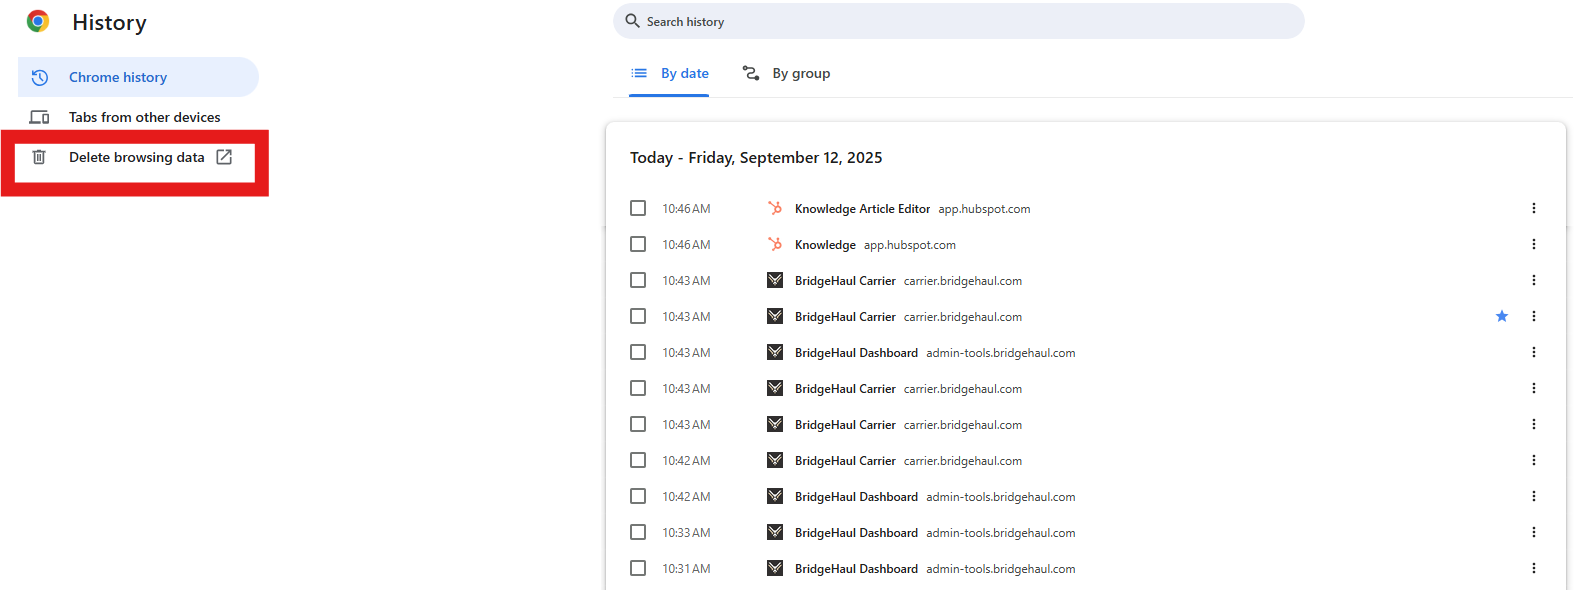The image size is (1595, 590).
Task: Open the 10:42 AM BridgeHaul Dashboard link
Action: pyautogui.click(x=856, y=497)
